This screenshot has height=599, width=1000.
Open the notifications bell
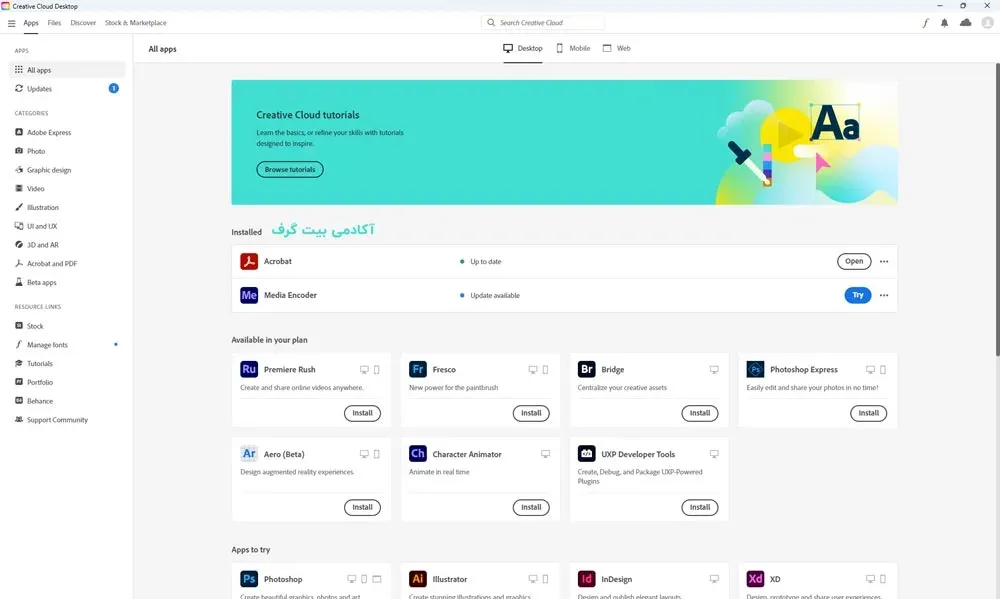click(x=945, y=23)
